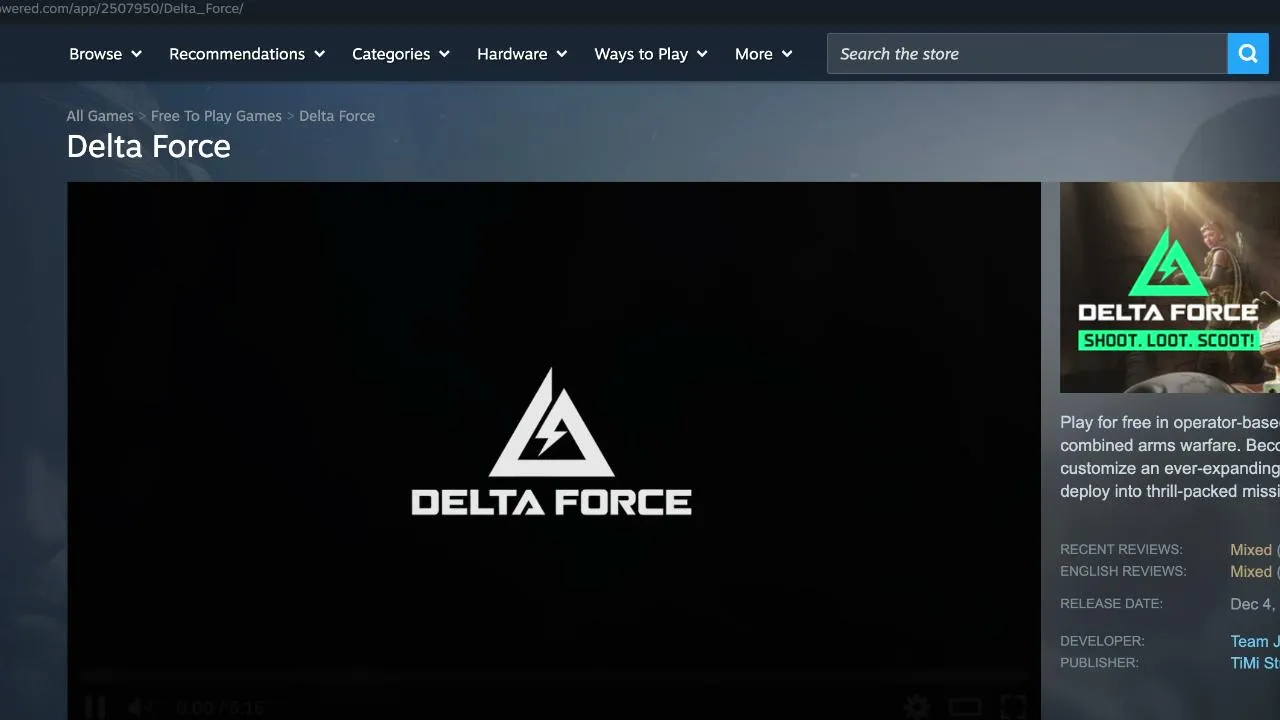Click the browser address bar URL

click(122, 8)
